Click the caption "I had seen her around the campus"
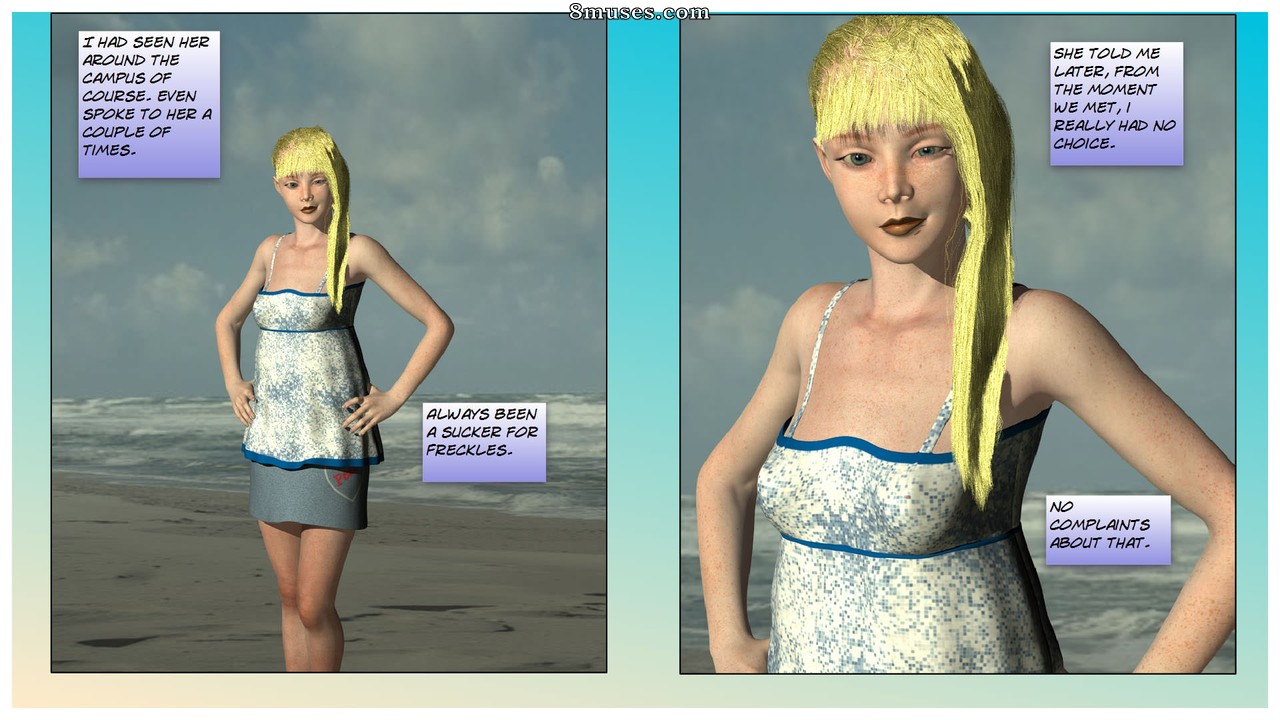Viewport: 1280px width, 720px height. [149, 105]
